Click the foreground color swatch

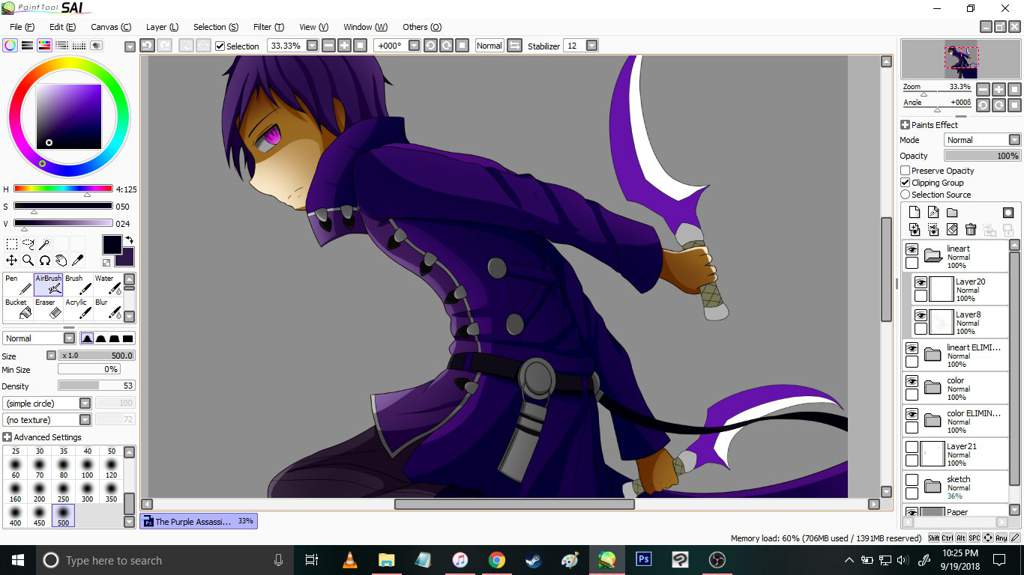pyautogui.click(x=112, y=245)
